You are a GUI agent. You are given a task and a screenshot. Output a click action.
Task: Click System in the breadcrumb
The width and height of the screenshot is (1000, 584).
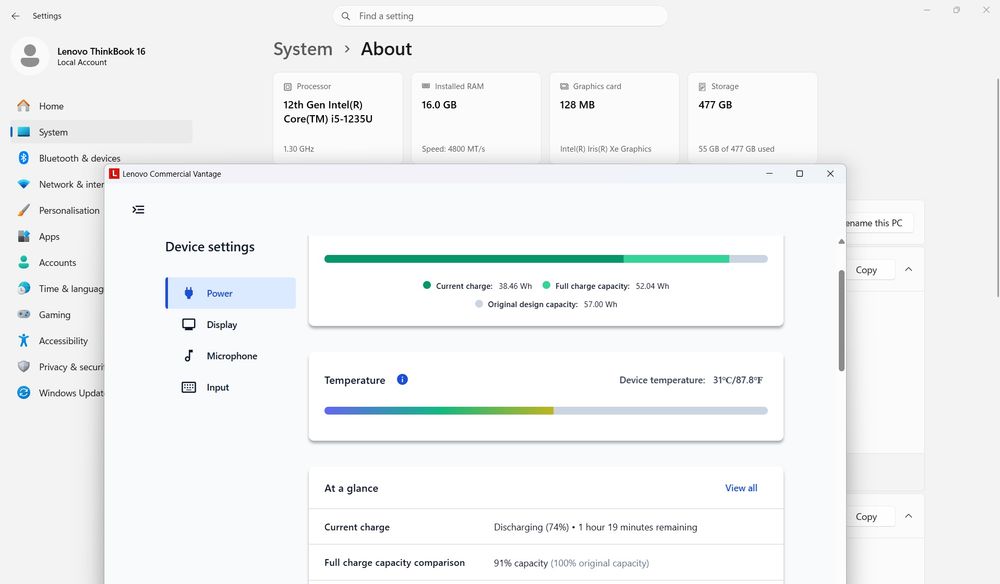303,49
